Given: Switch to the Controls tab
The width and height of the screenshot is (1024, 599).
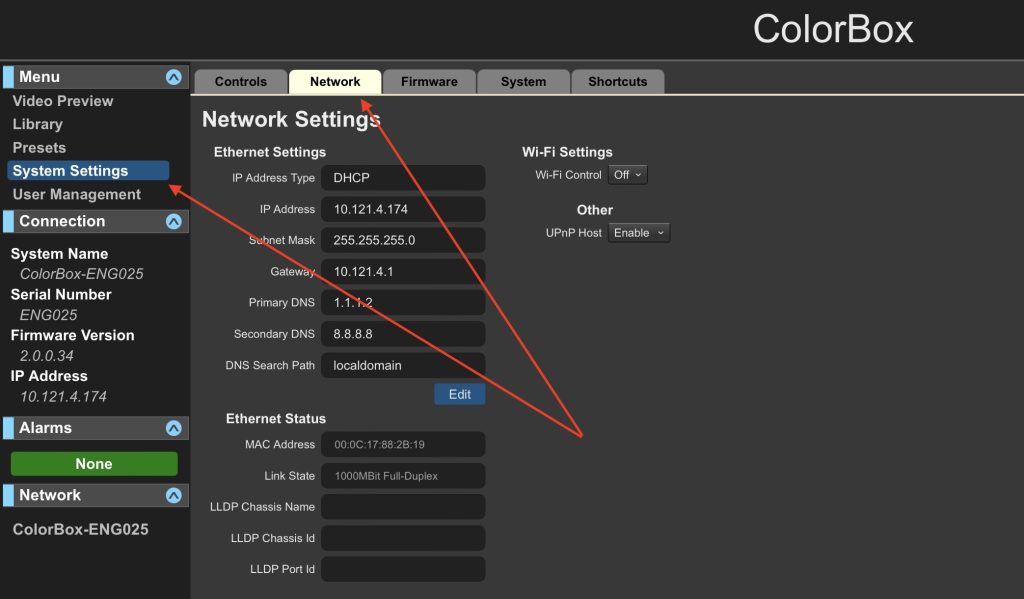Looking at the screenshot, I should [241, 82].
